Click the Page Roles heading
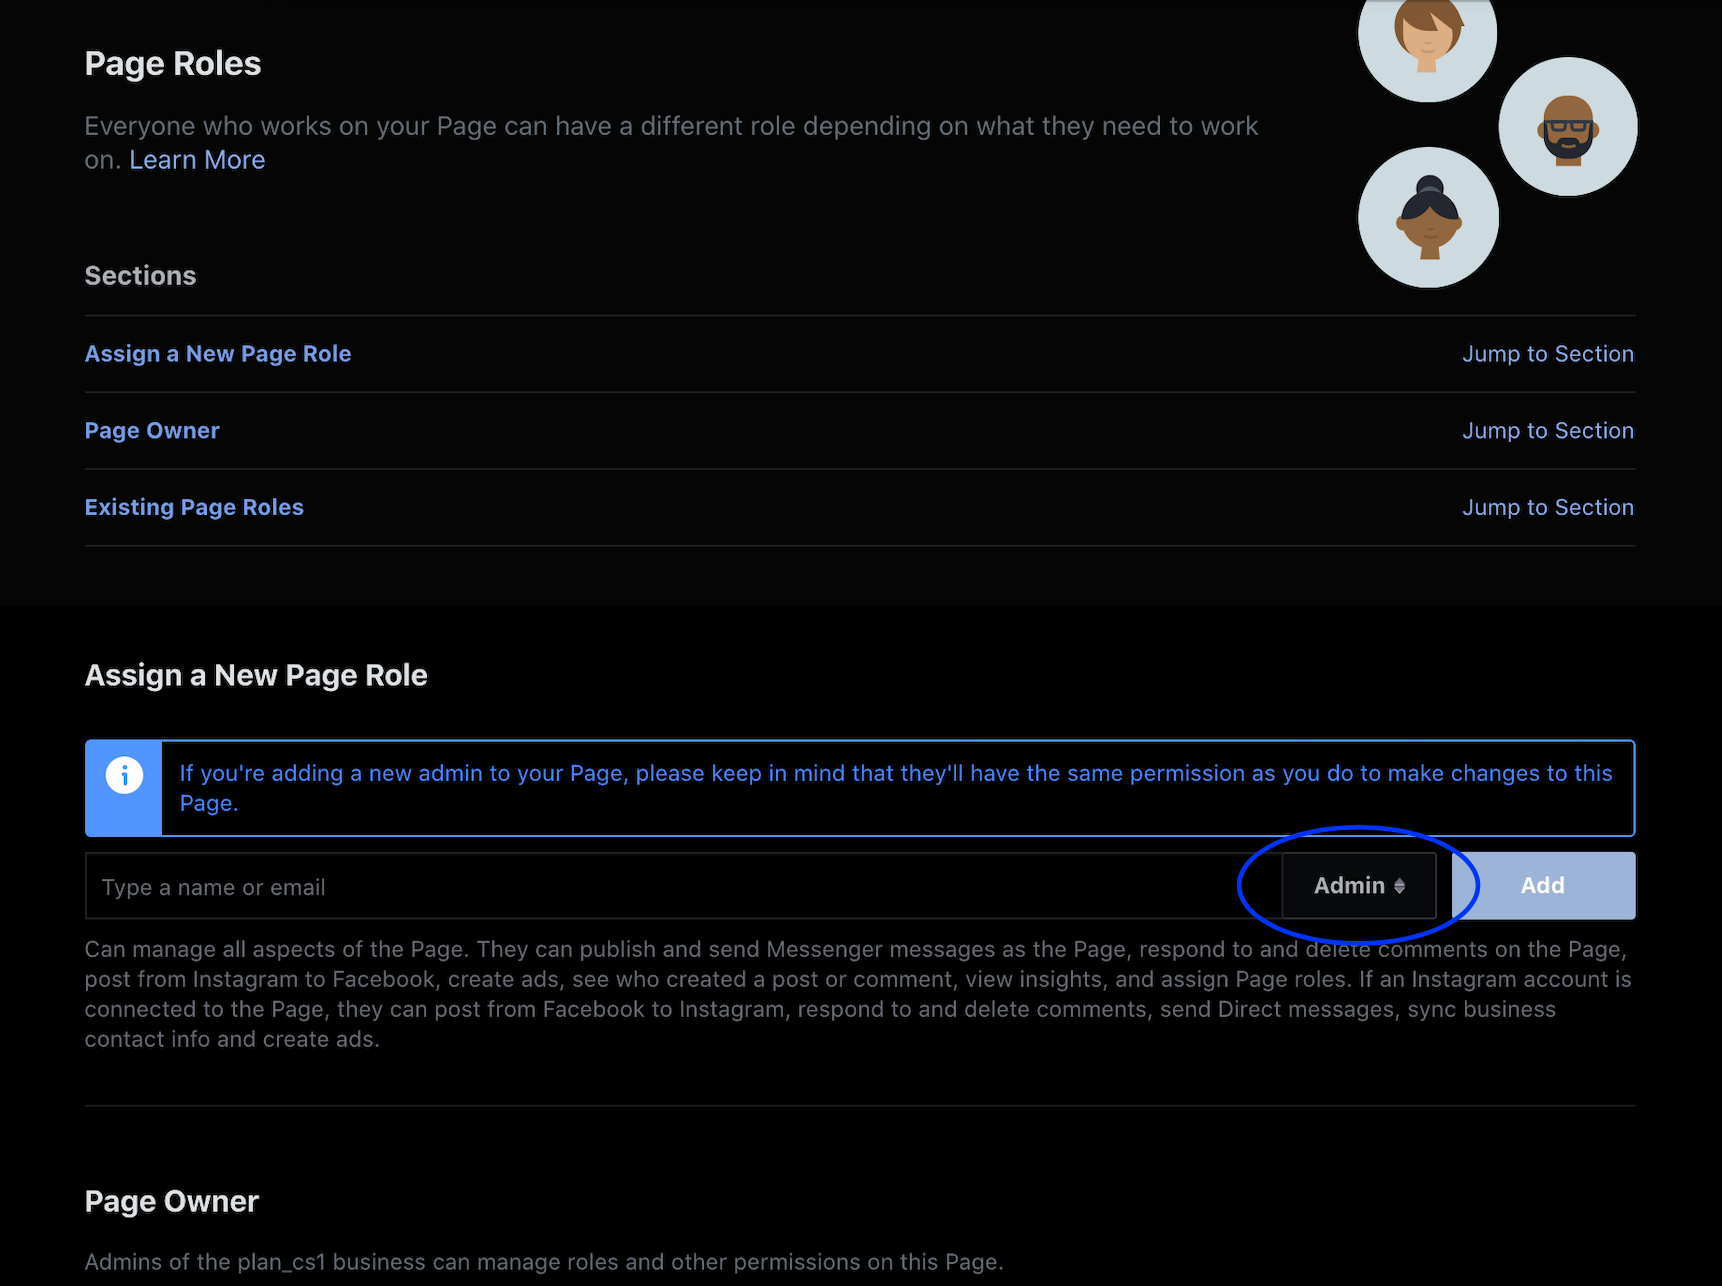Image resolution: width=1722 pixels, height=1286 pixels. (x=173, y=64)
